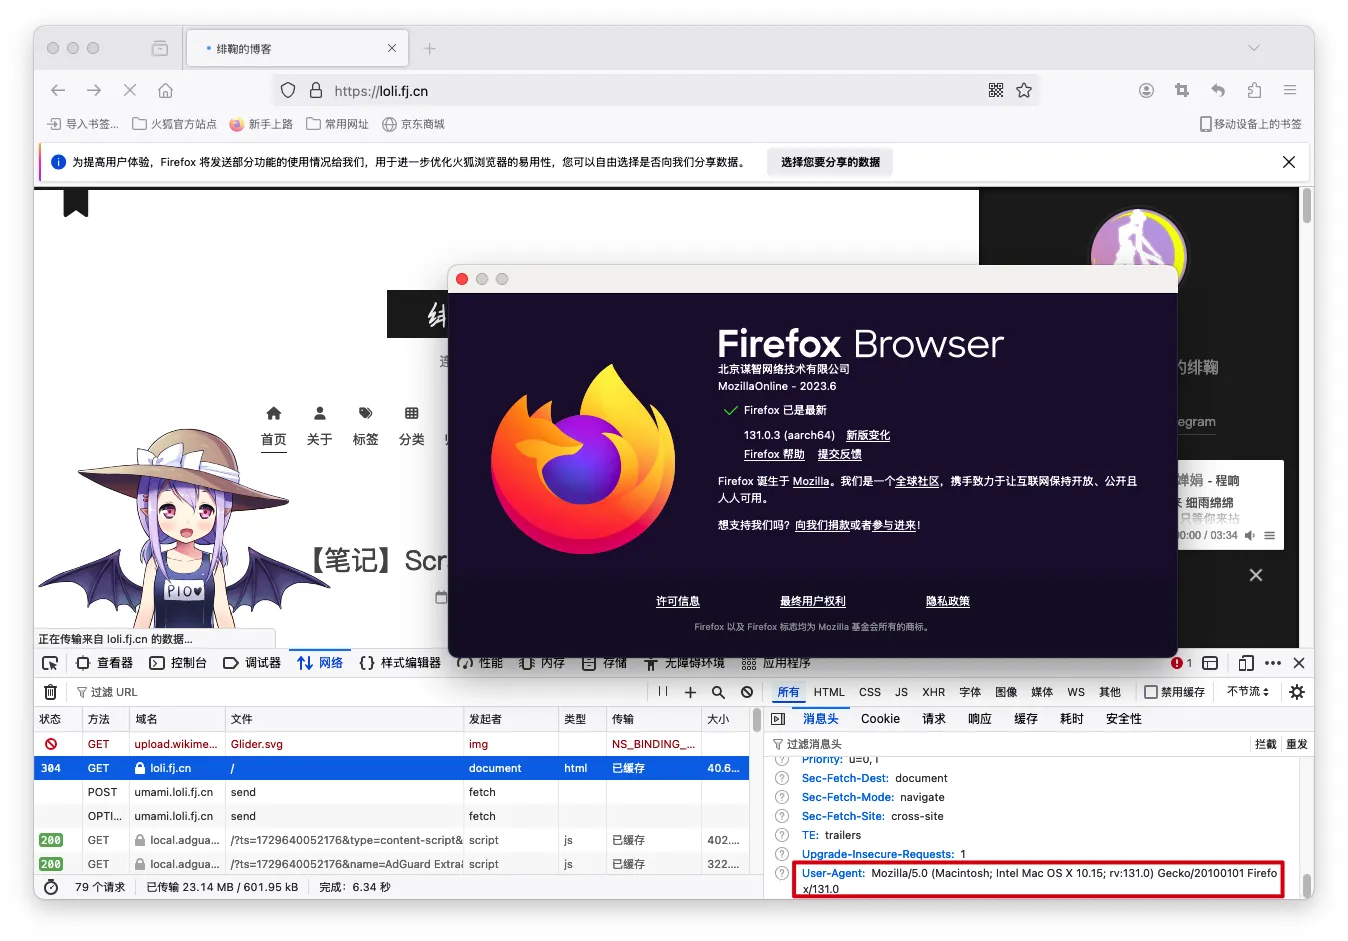Dismiss the data sharing notification bar
1348x941 pixels.
[1289, 162]
